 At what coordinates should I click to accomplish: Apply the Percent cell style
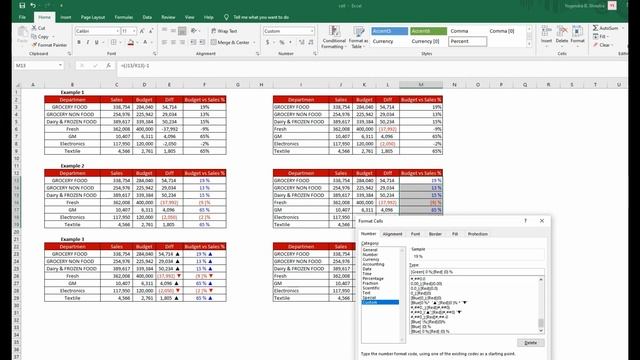tap(467, 41)
